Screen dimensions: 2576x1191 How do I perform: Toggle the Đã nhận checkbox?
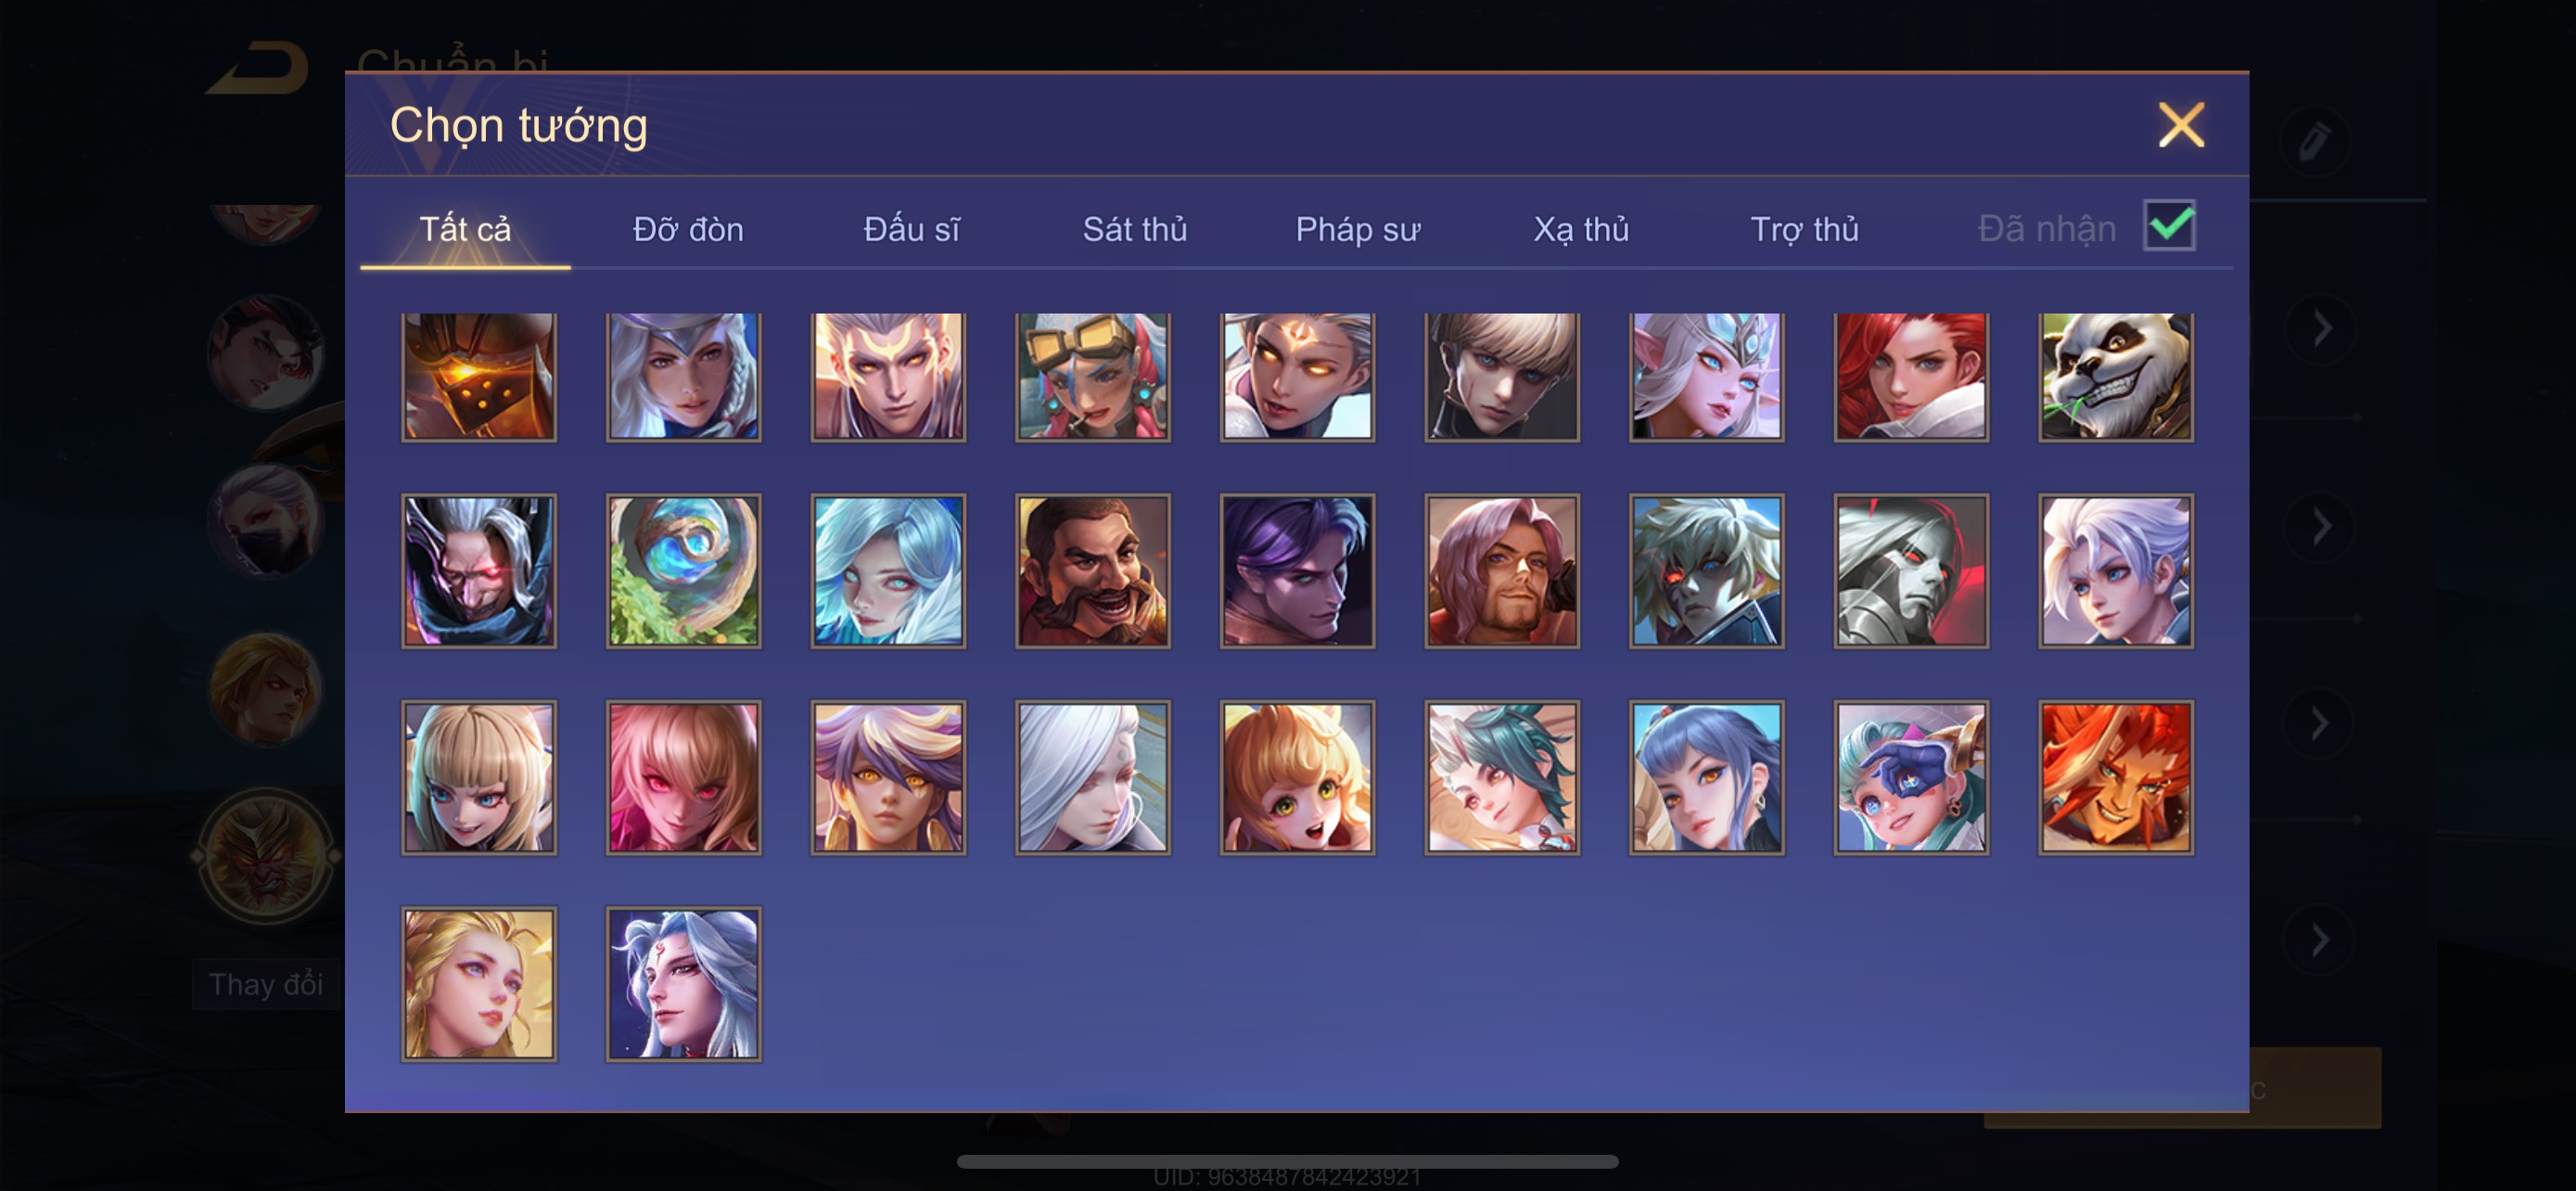click(2168, 225)
